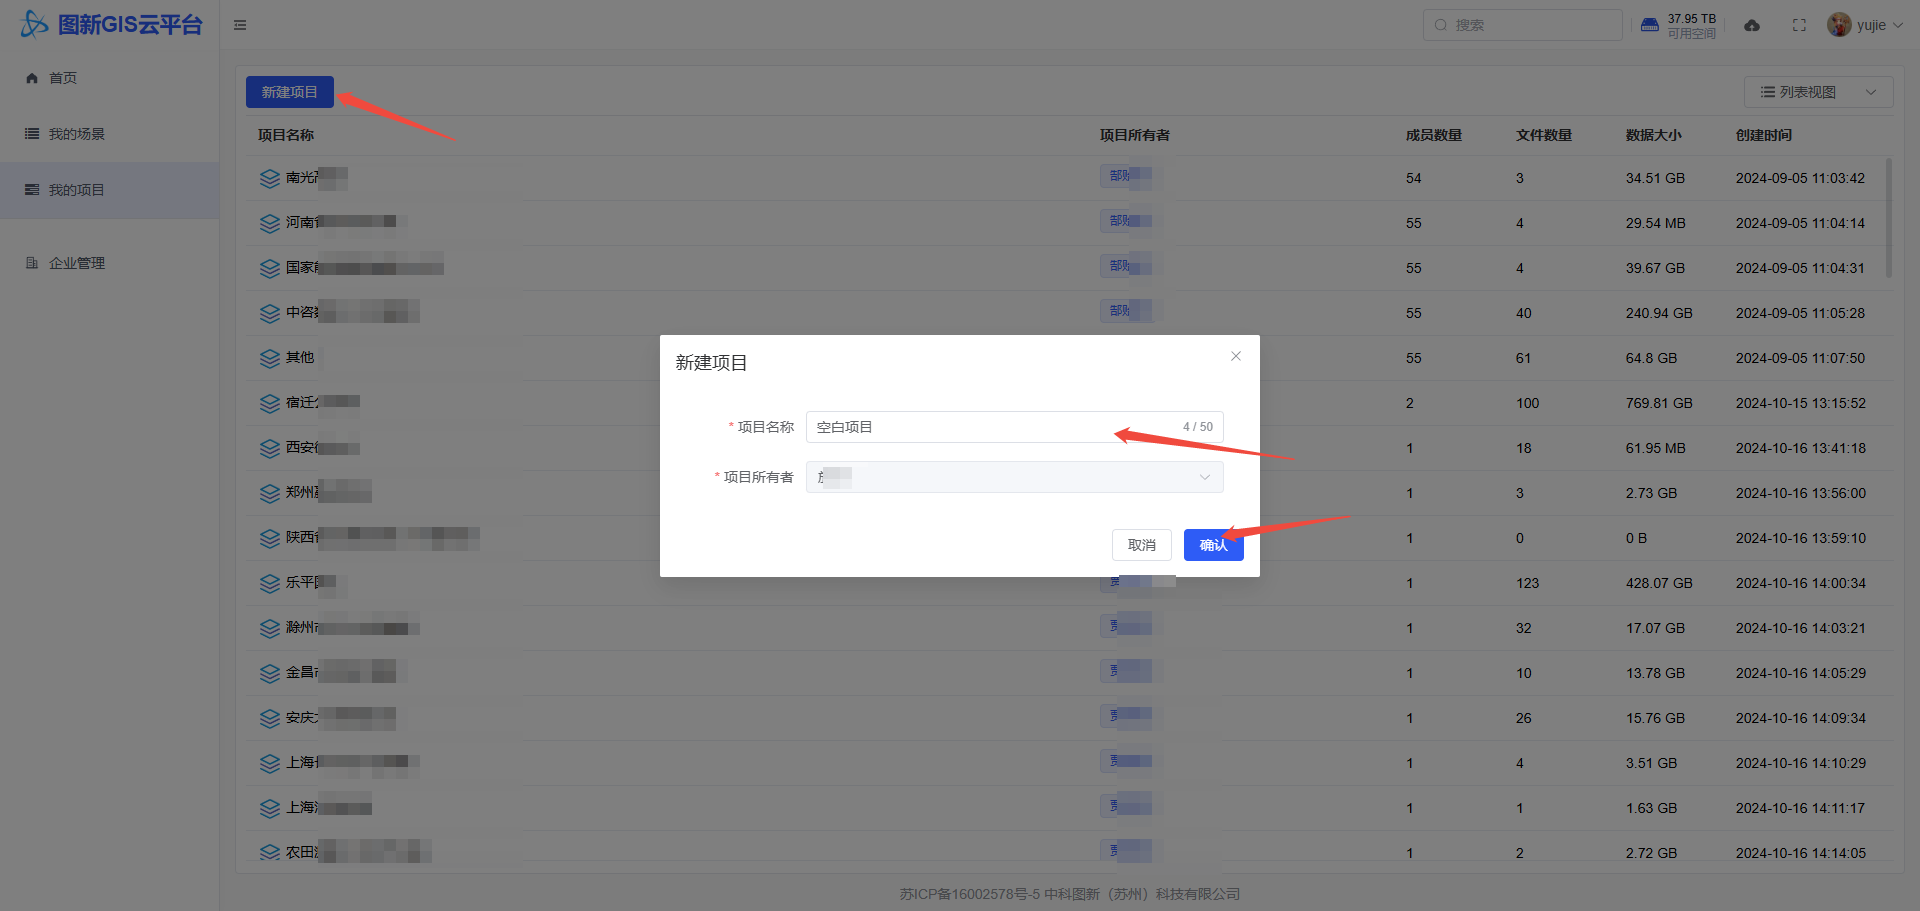Close the 新建项目 dialog with X

(x=1236, y=356)
